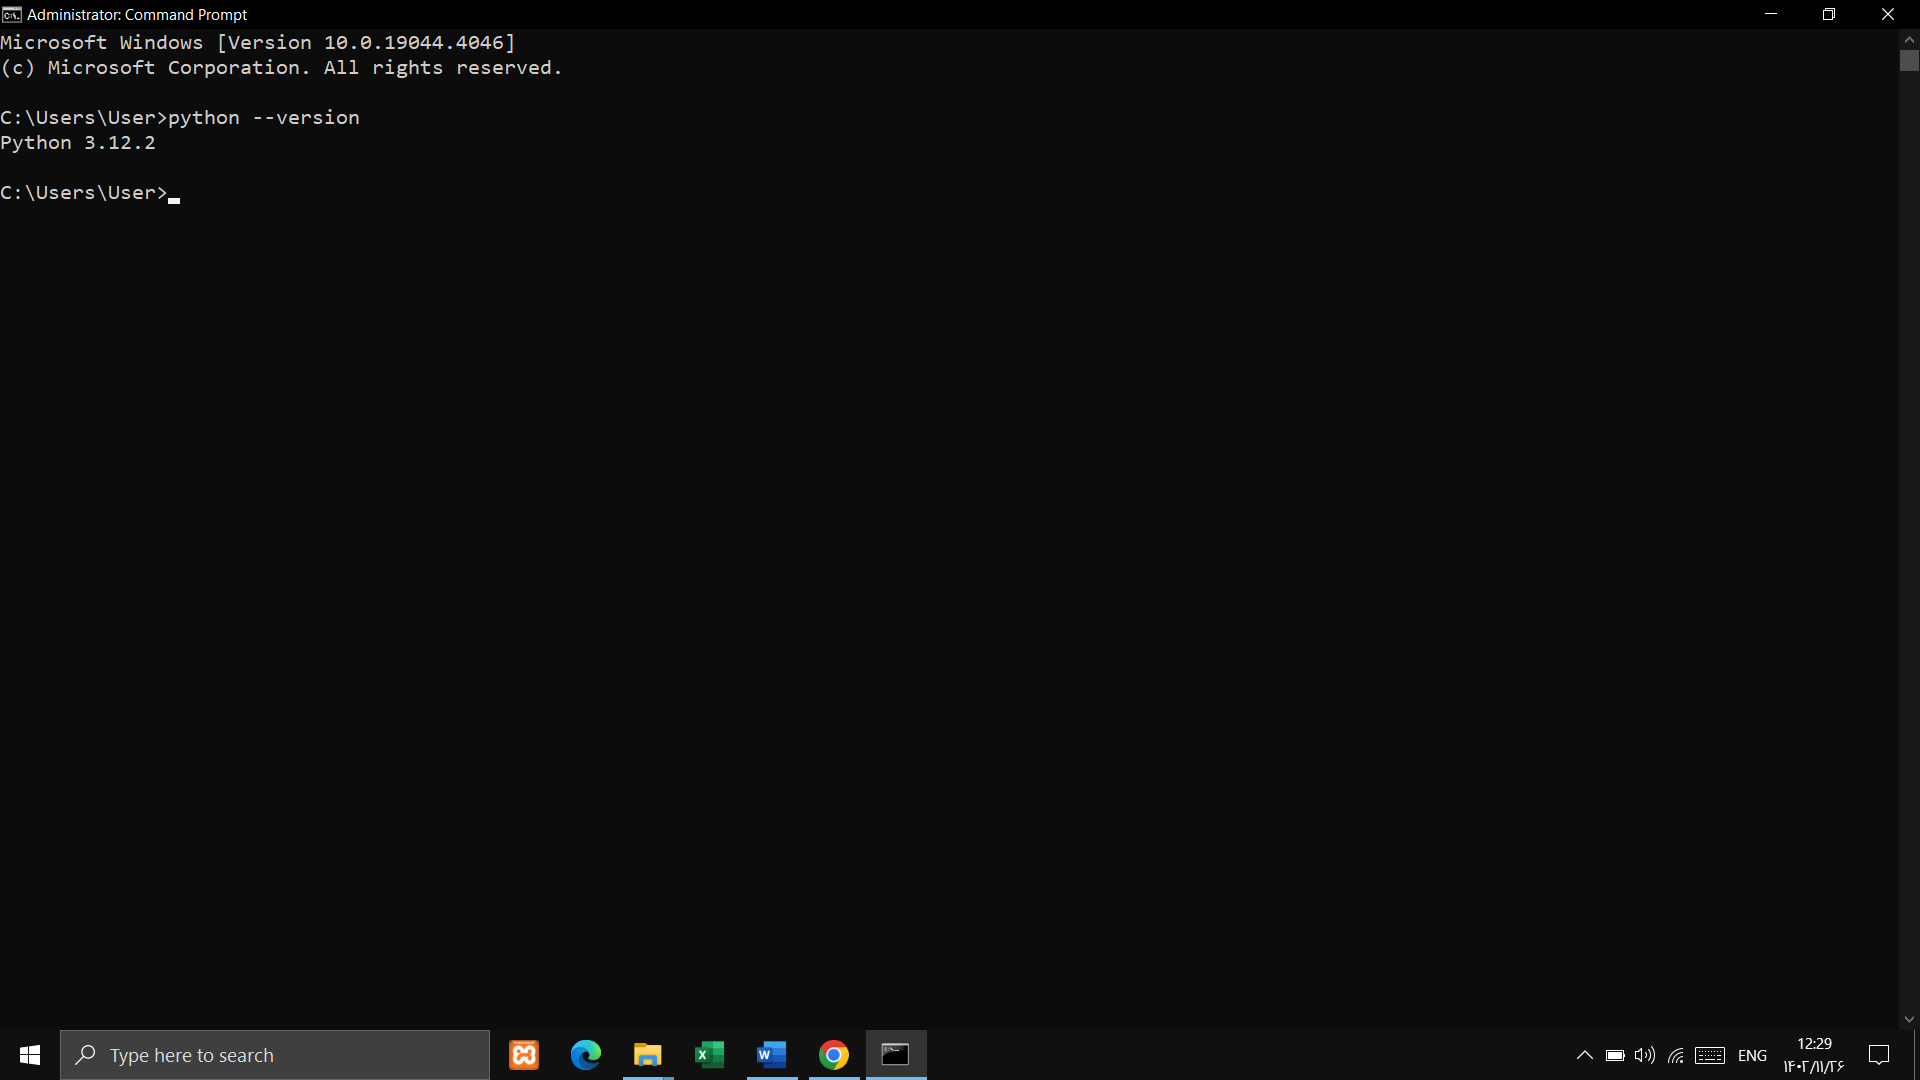This screenshot has height=1080, width=1920.
Task: Open Excel from the taskbar
Action: click(710, 1055)
